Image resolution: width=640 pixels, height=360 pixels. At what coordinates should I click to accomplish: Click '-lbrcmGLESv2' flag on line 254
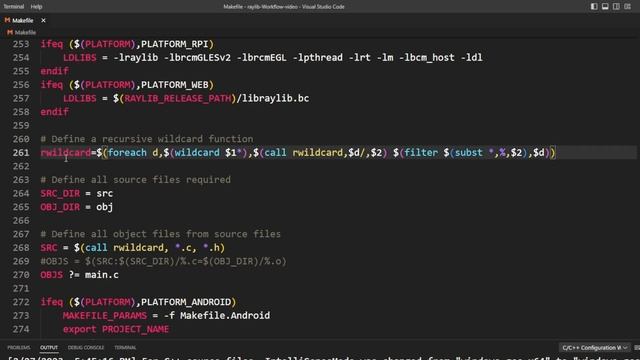click(197, 58)
